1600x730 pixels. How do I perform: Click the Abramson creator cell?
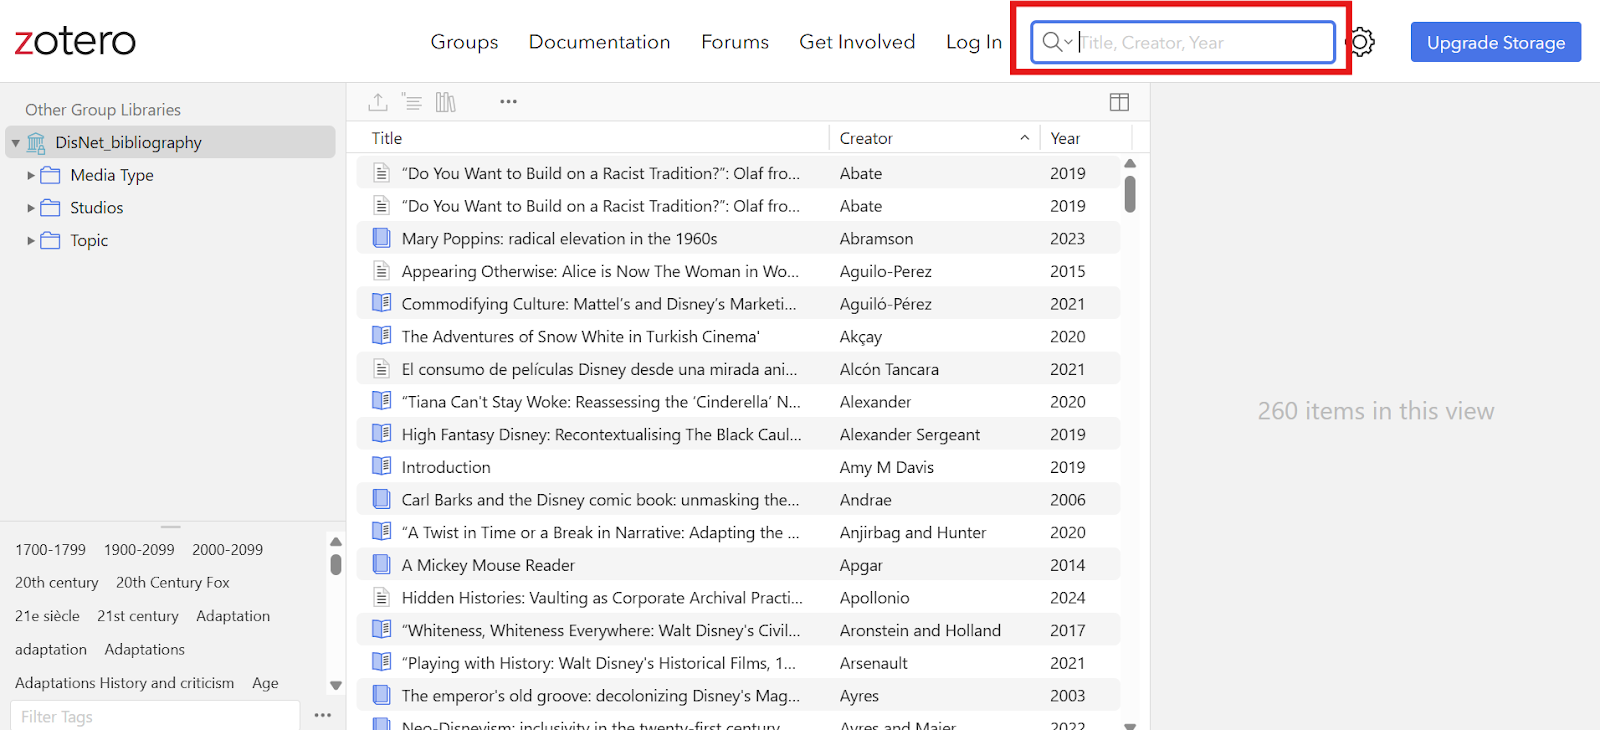click(x=876, y=238)
